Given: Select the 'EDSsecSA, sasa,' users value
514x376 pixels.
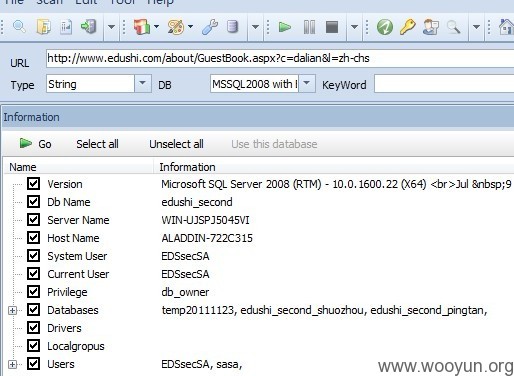Looking at the screenshot, I should click(x=202, y=364).
